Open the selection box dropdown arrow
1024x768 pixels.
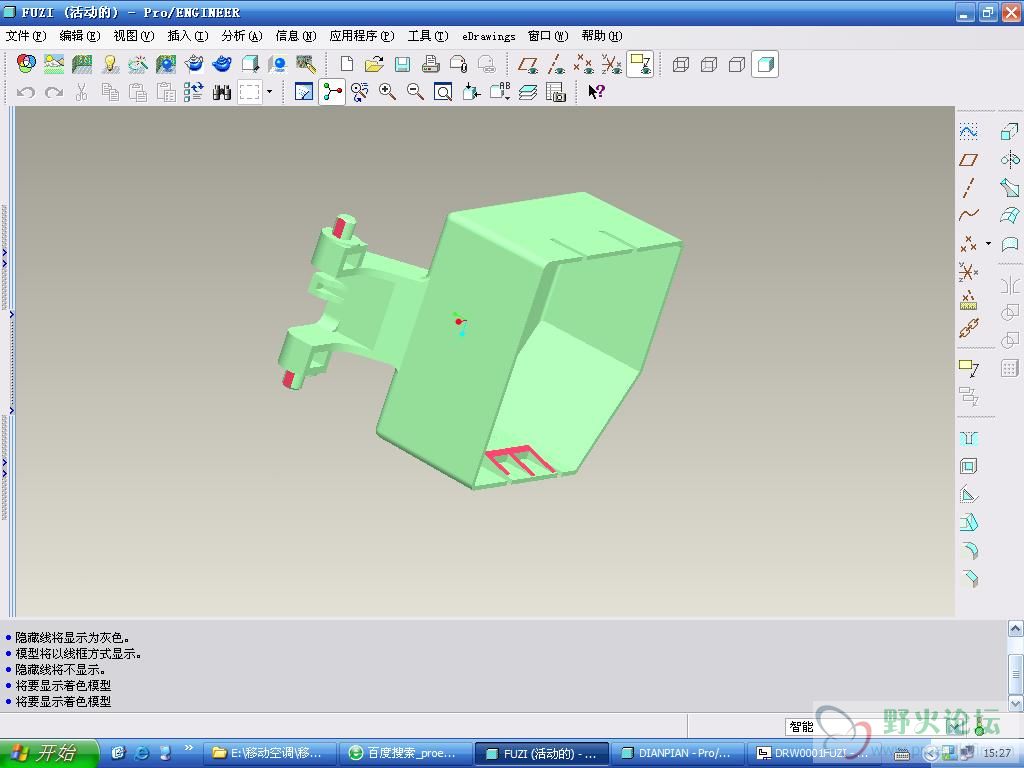[269, 92]
